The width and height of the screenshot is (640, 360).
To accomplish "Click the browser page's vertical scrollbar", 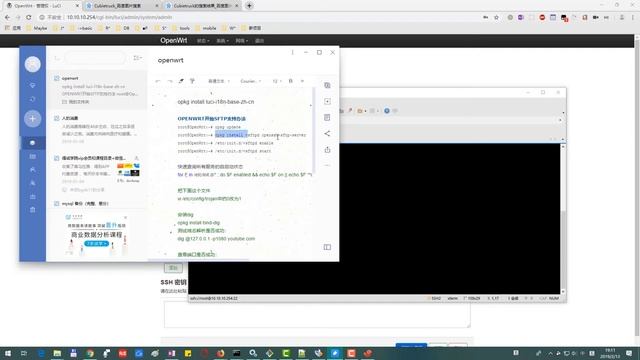I will pos(637,188).
